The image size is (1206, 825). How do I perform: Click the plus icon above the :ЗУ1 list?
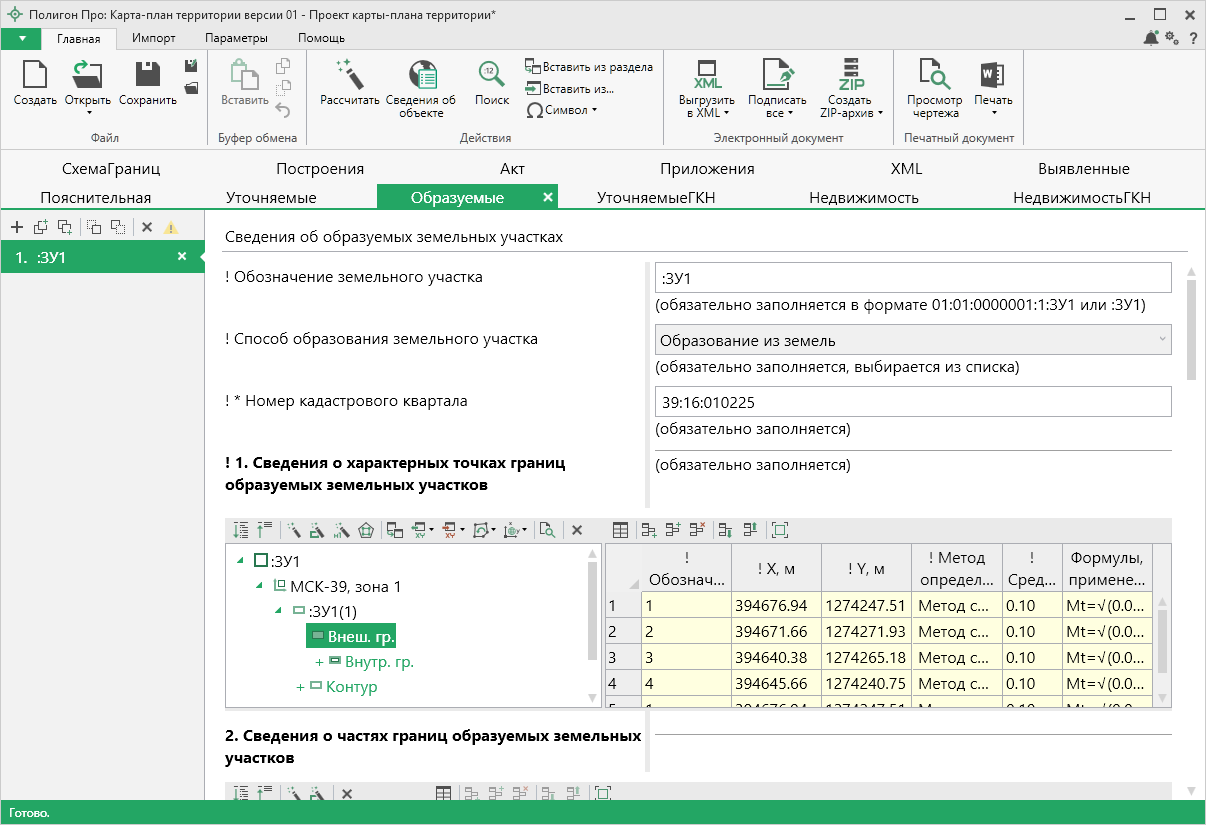17,227
